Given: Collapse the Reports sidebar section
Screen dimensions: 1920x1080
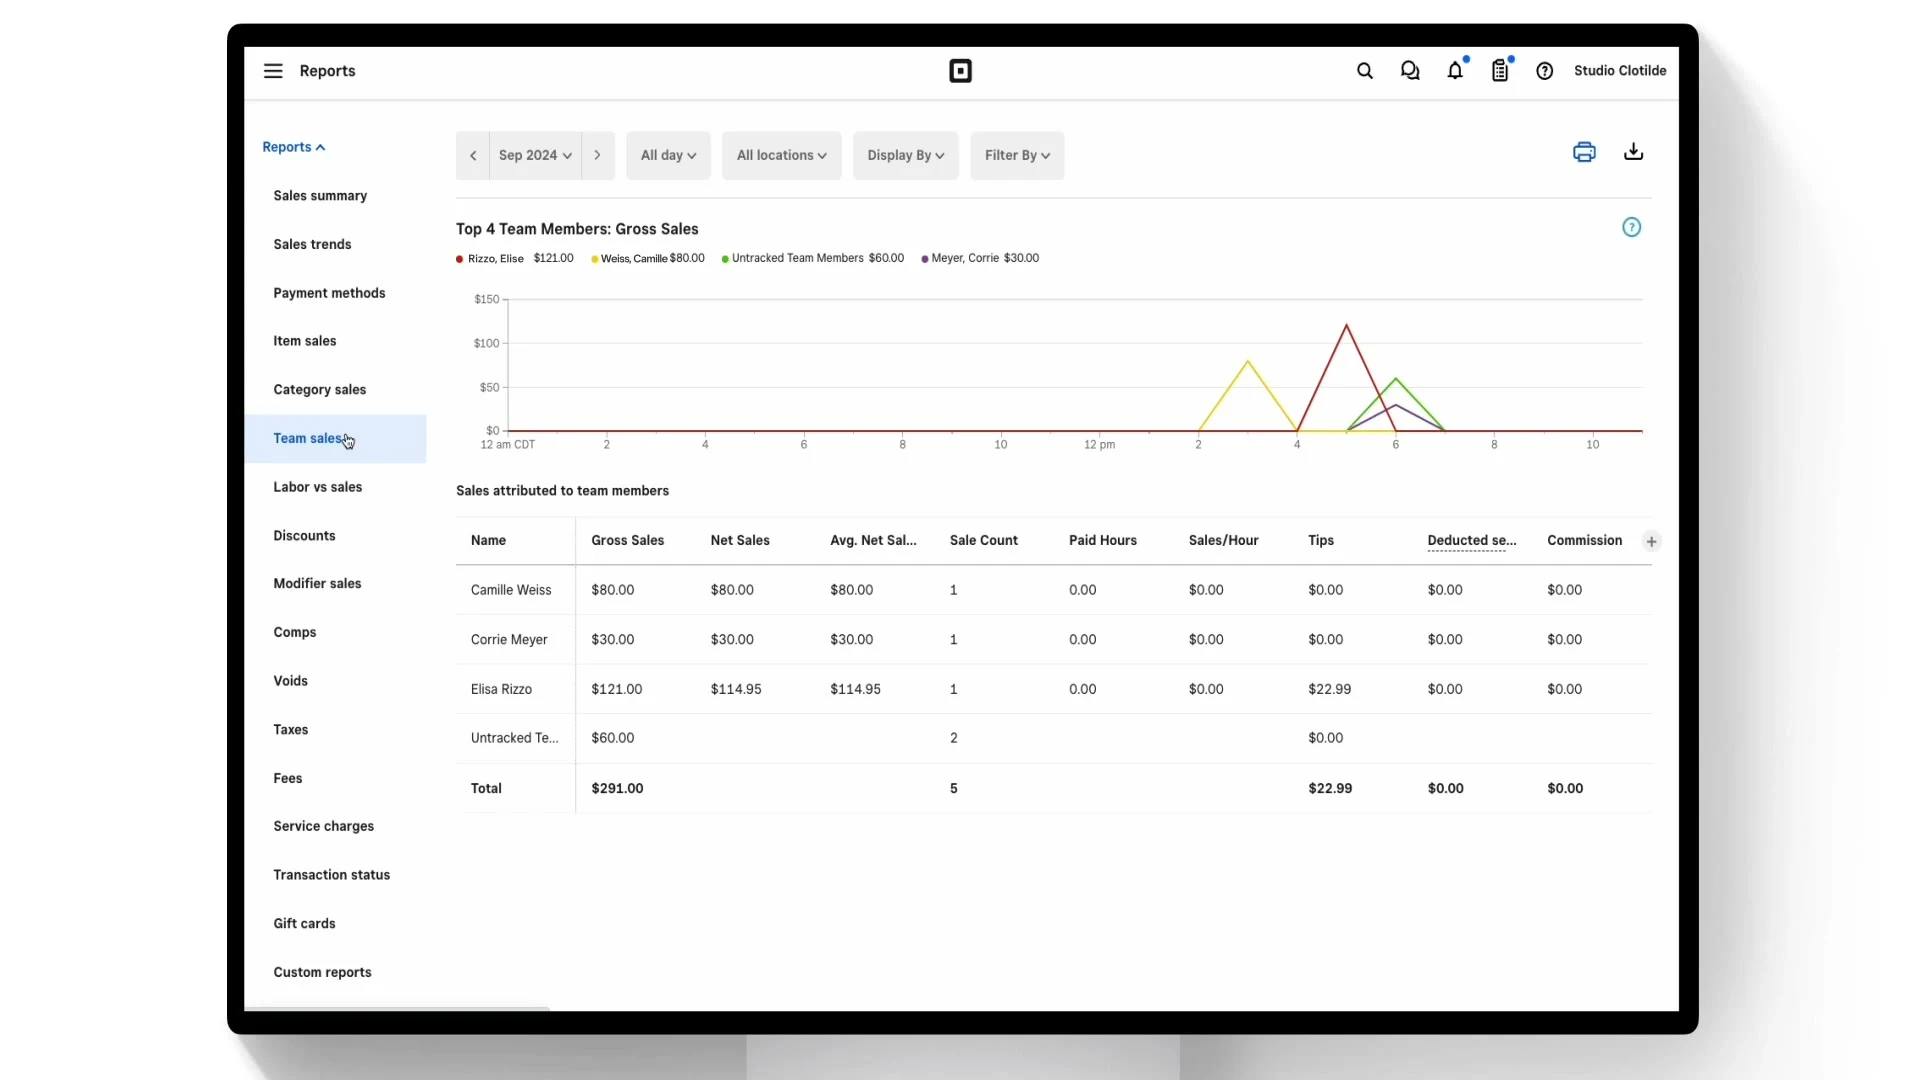Looking at the screenshot, I should 294,147.
